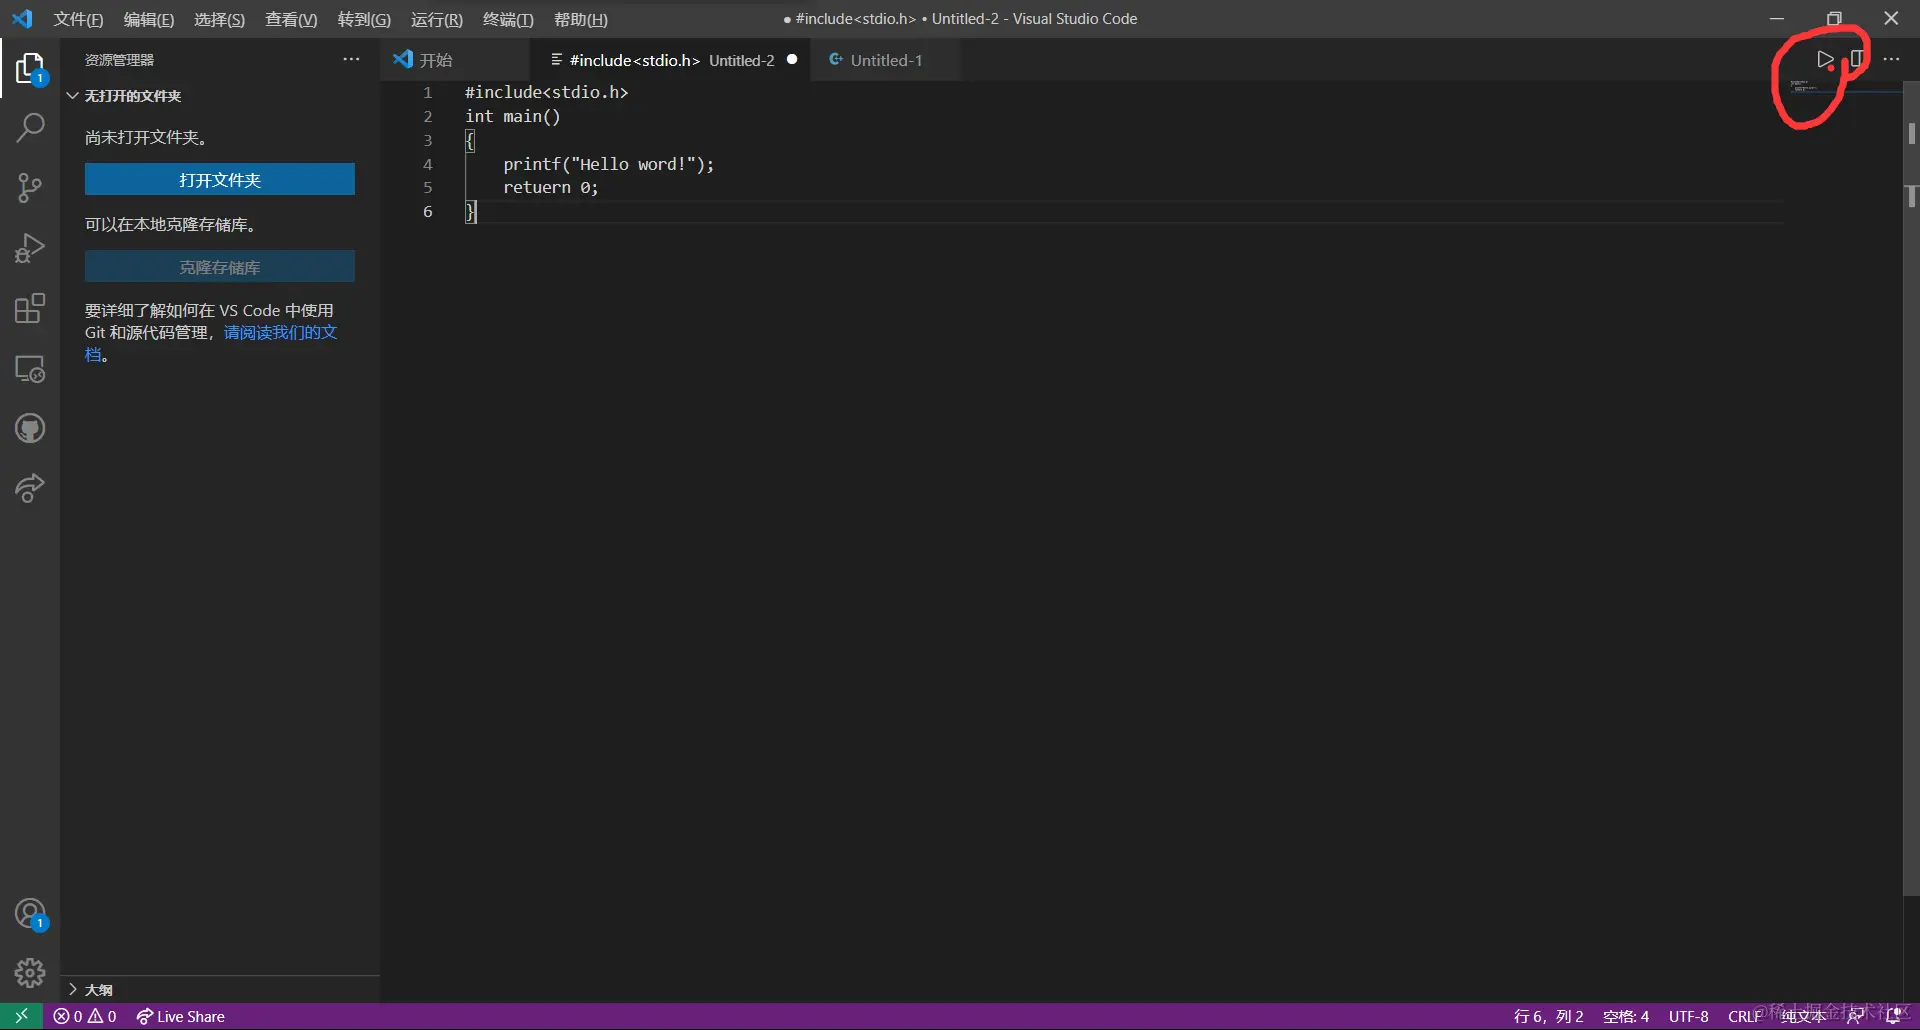Viewport: 1920px width, 1030px height.
Task: Open the 帮助(H) menu
Action: click(581, 20)
